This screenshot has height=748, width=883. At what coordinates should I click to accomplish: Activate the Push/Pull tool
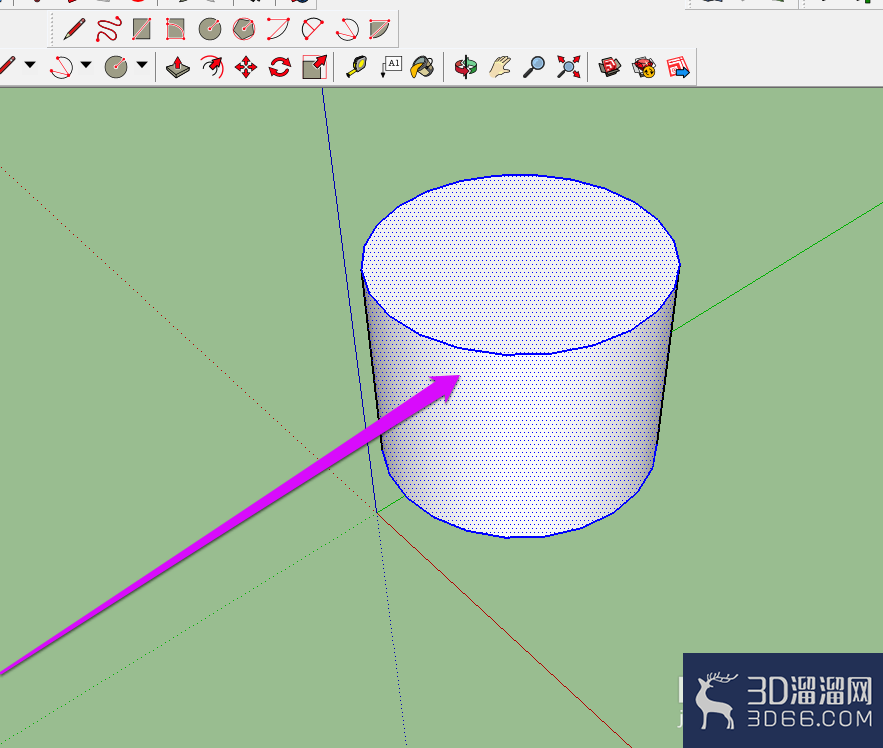[178, 67]
